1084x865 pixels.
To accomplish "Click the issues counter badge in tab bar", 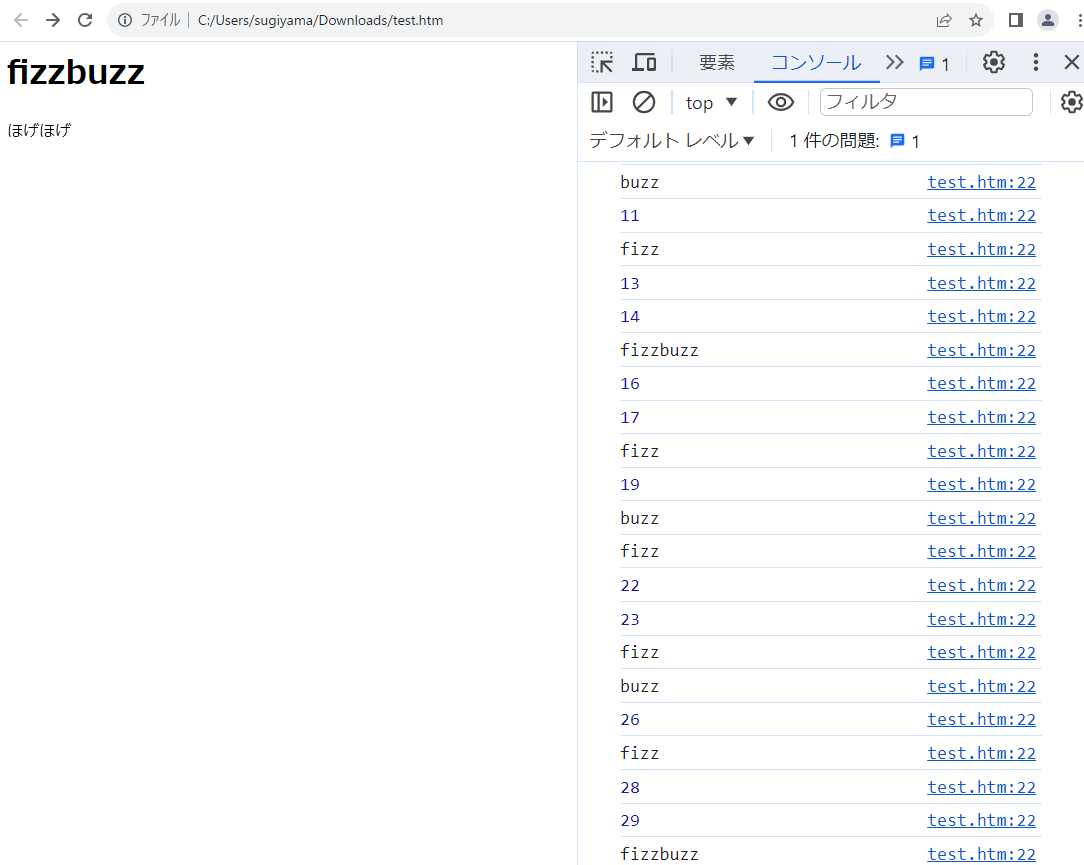I will point(934,63).
